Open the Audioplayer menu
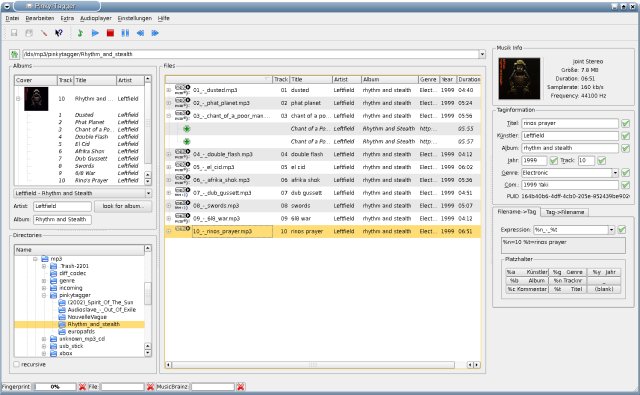This screenshot has width=640, height=395. click(x=96, y=18)
